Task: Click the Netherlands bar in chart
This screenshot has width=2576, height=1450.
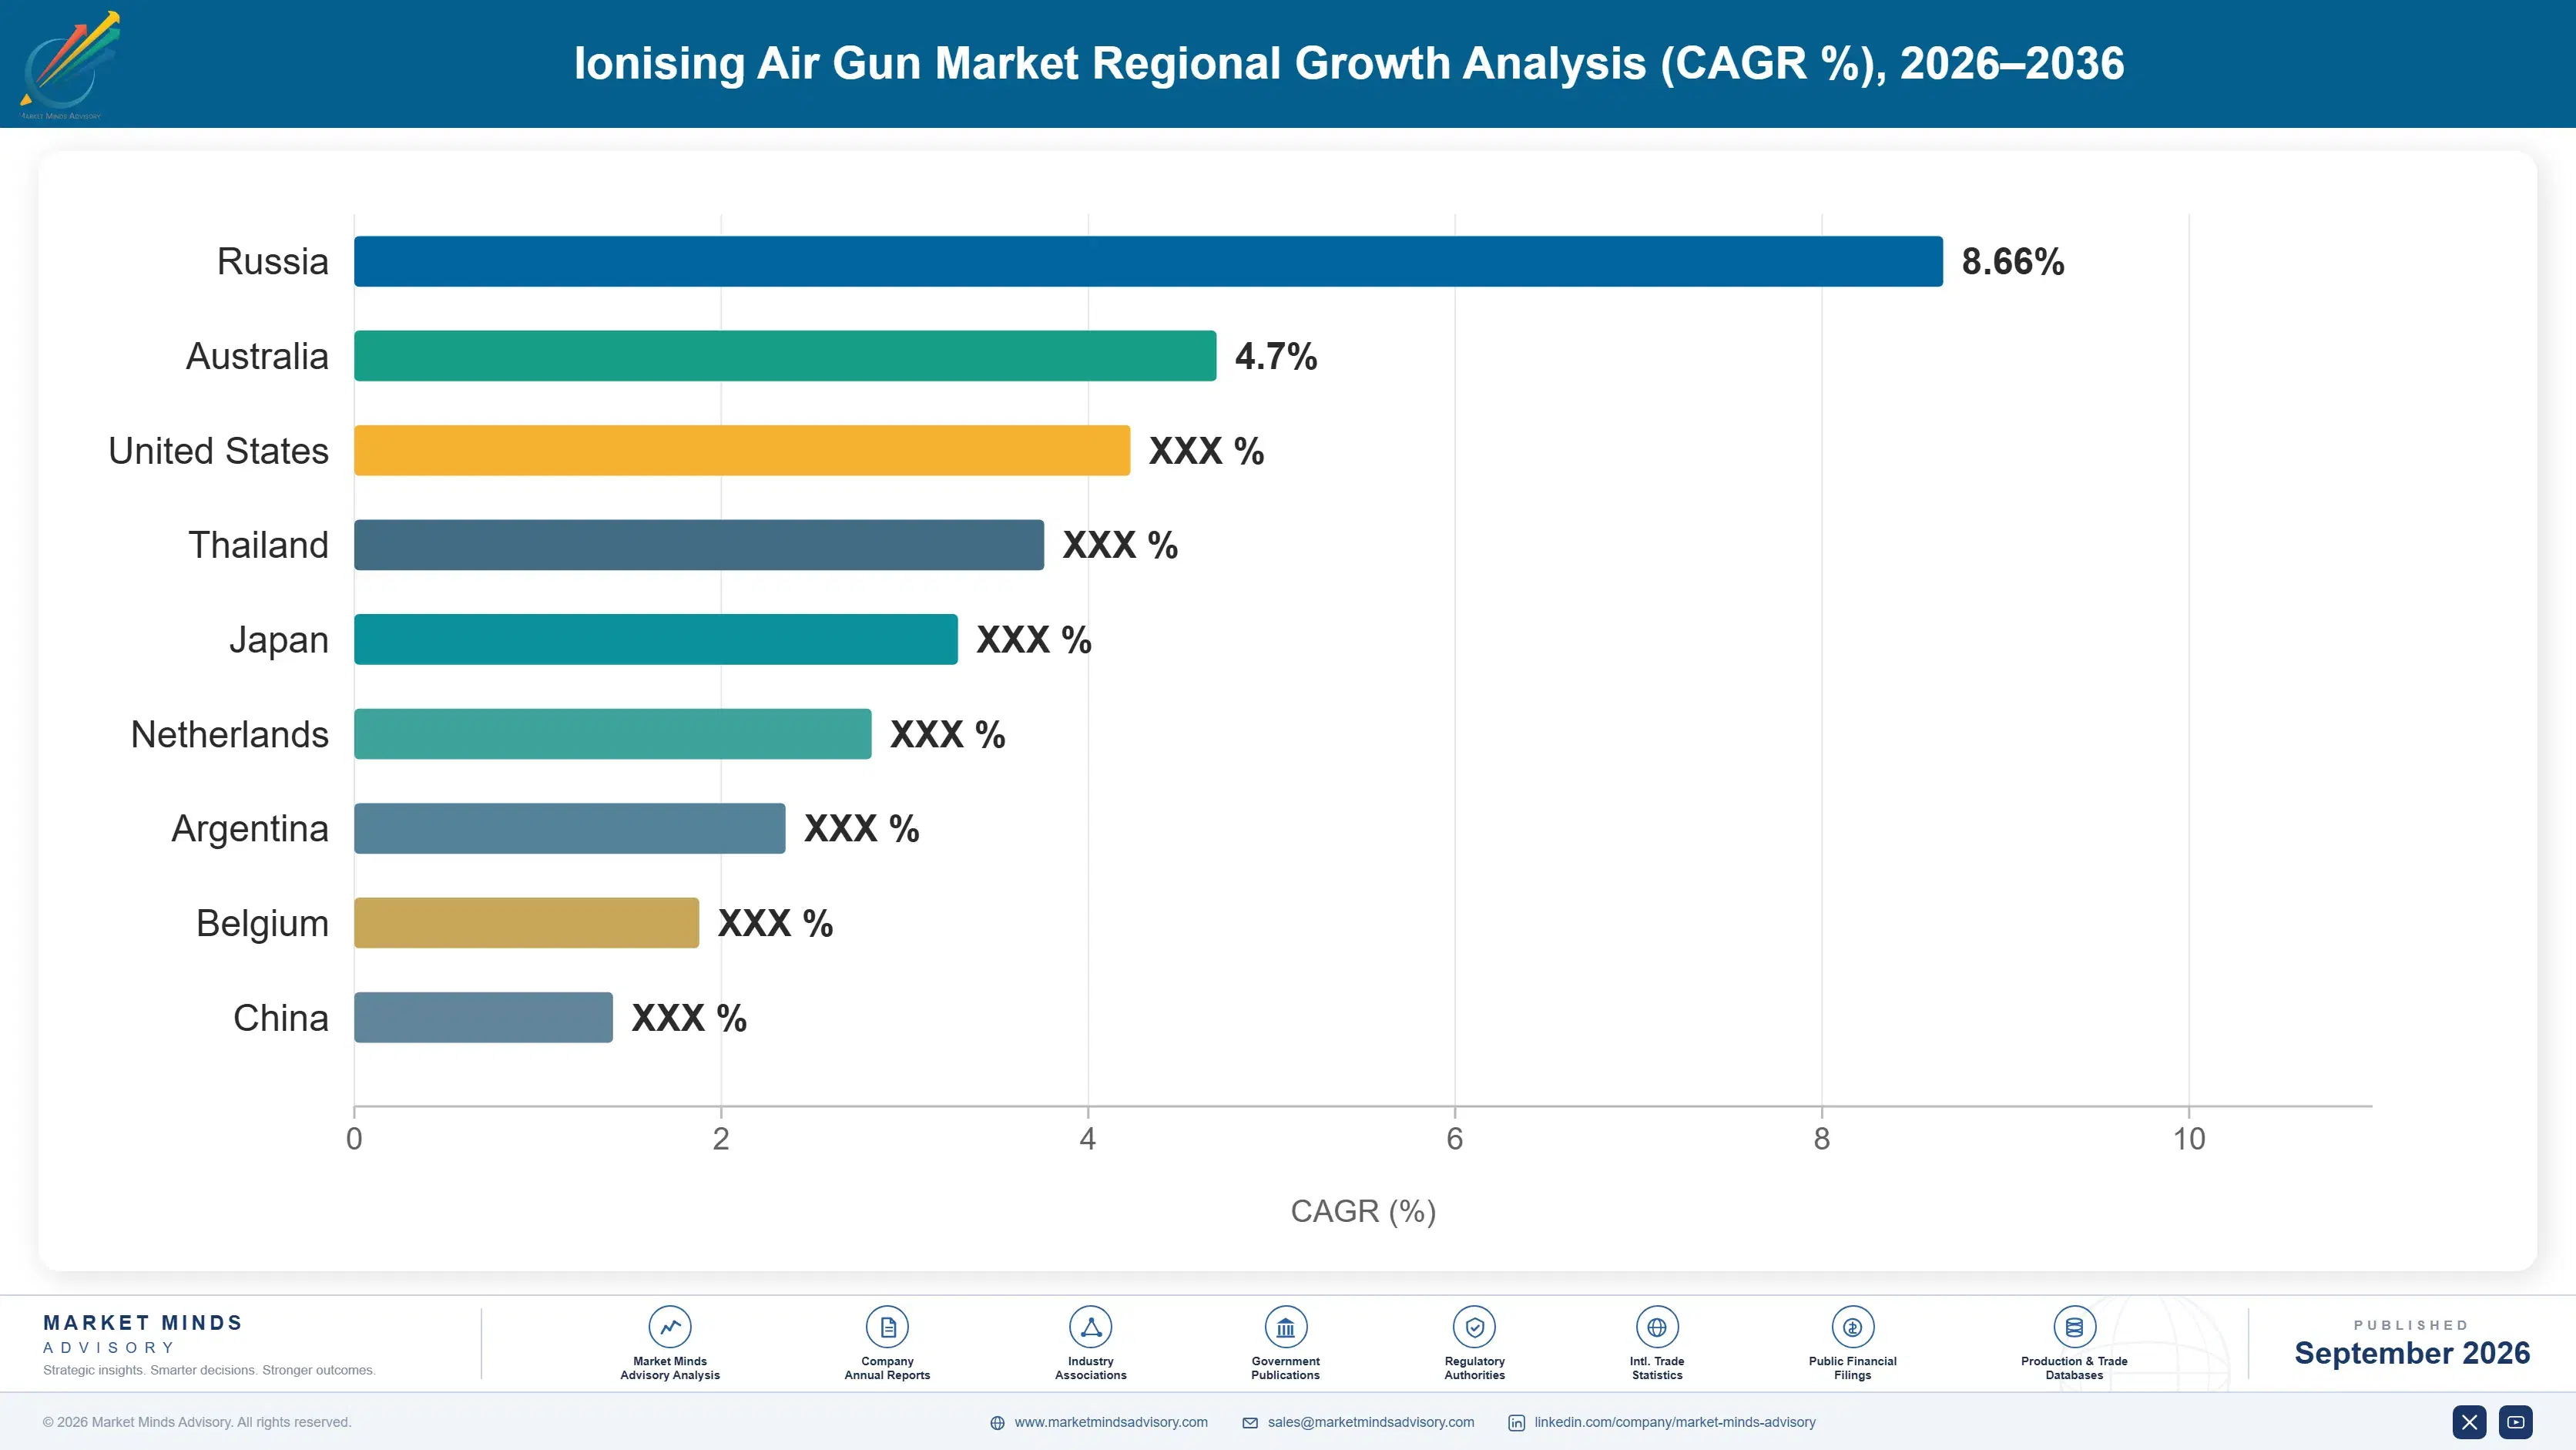Action: coord(613,734)
